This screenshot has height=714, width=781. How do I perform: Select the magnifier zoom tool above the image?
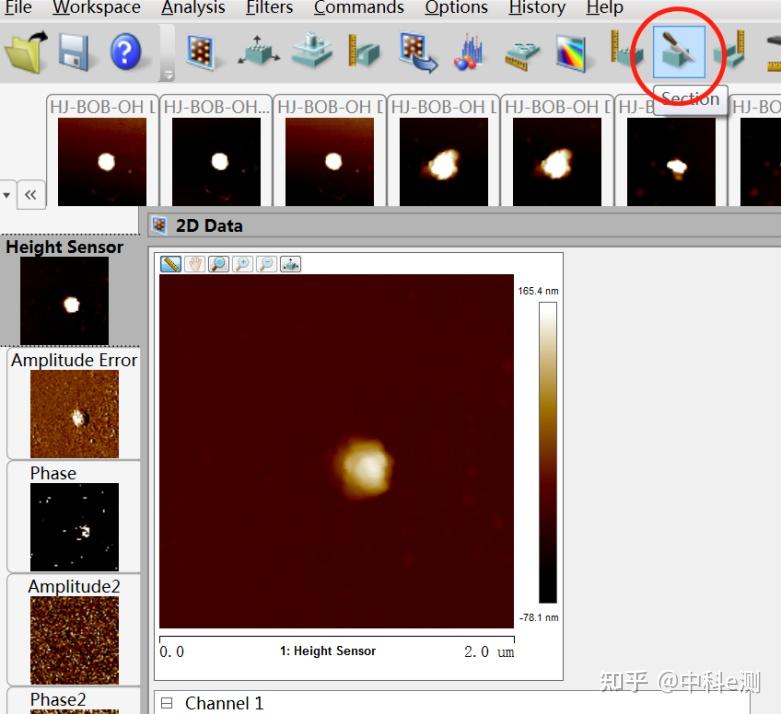(x=219, y=264)
